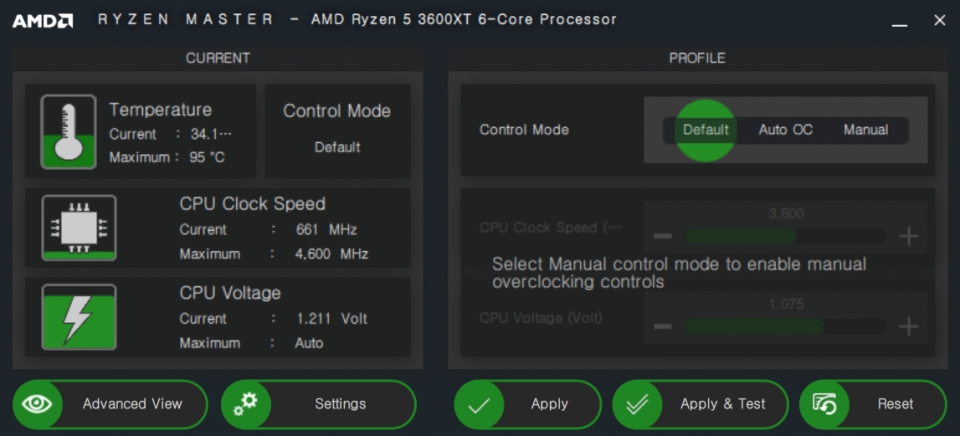Image resolution: width=960 pixels, height=436 pixels.
Task: Increase CPU Clock Speed with plus button
Action: (x=908, y=236)
